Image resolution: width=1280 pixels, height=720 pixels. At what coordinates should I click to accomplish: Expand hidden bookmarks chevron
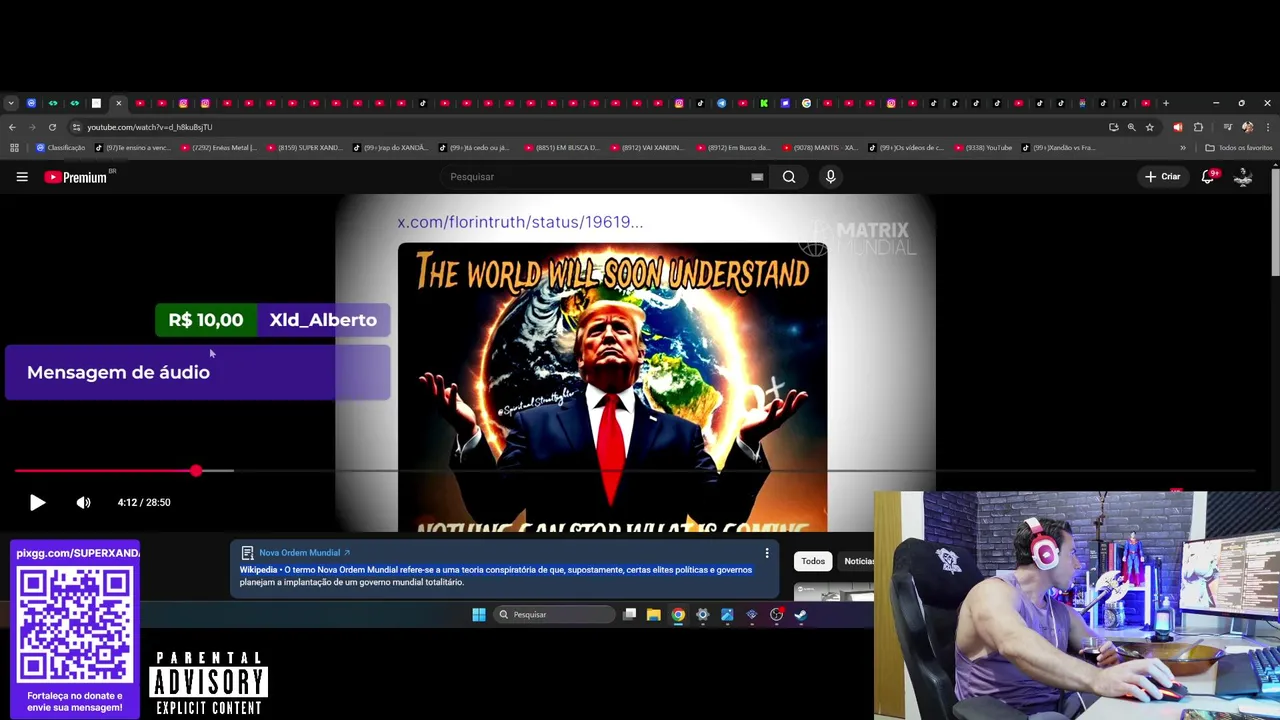pos(1183,148)
